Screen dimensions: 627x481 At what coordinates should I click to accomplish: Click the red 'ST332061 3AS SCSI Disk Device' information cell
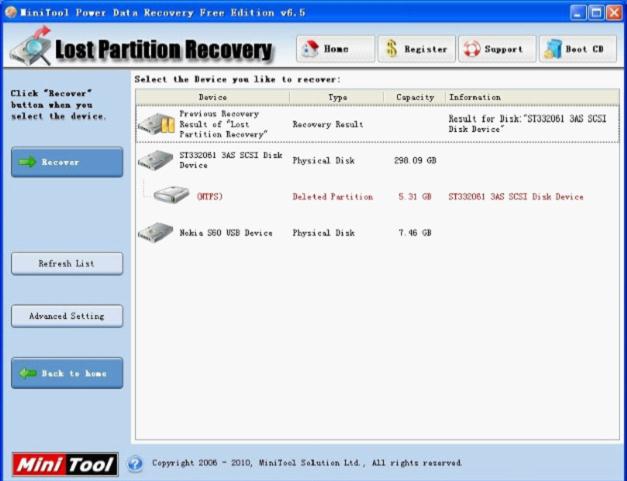click(x=516, y=197)
